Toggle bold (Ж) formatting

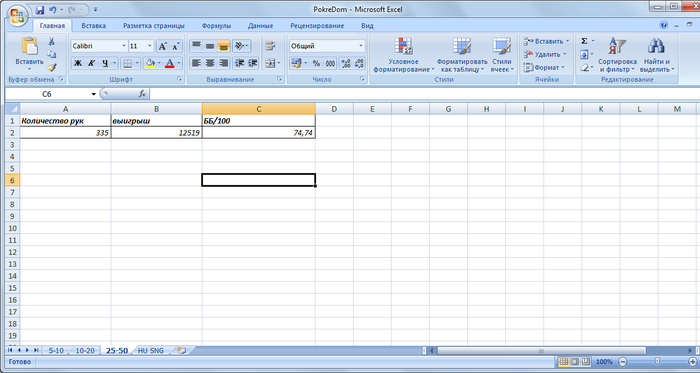tap(78, 63)
